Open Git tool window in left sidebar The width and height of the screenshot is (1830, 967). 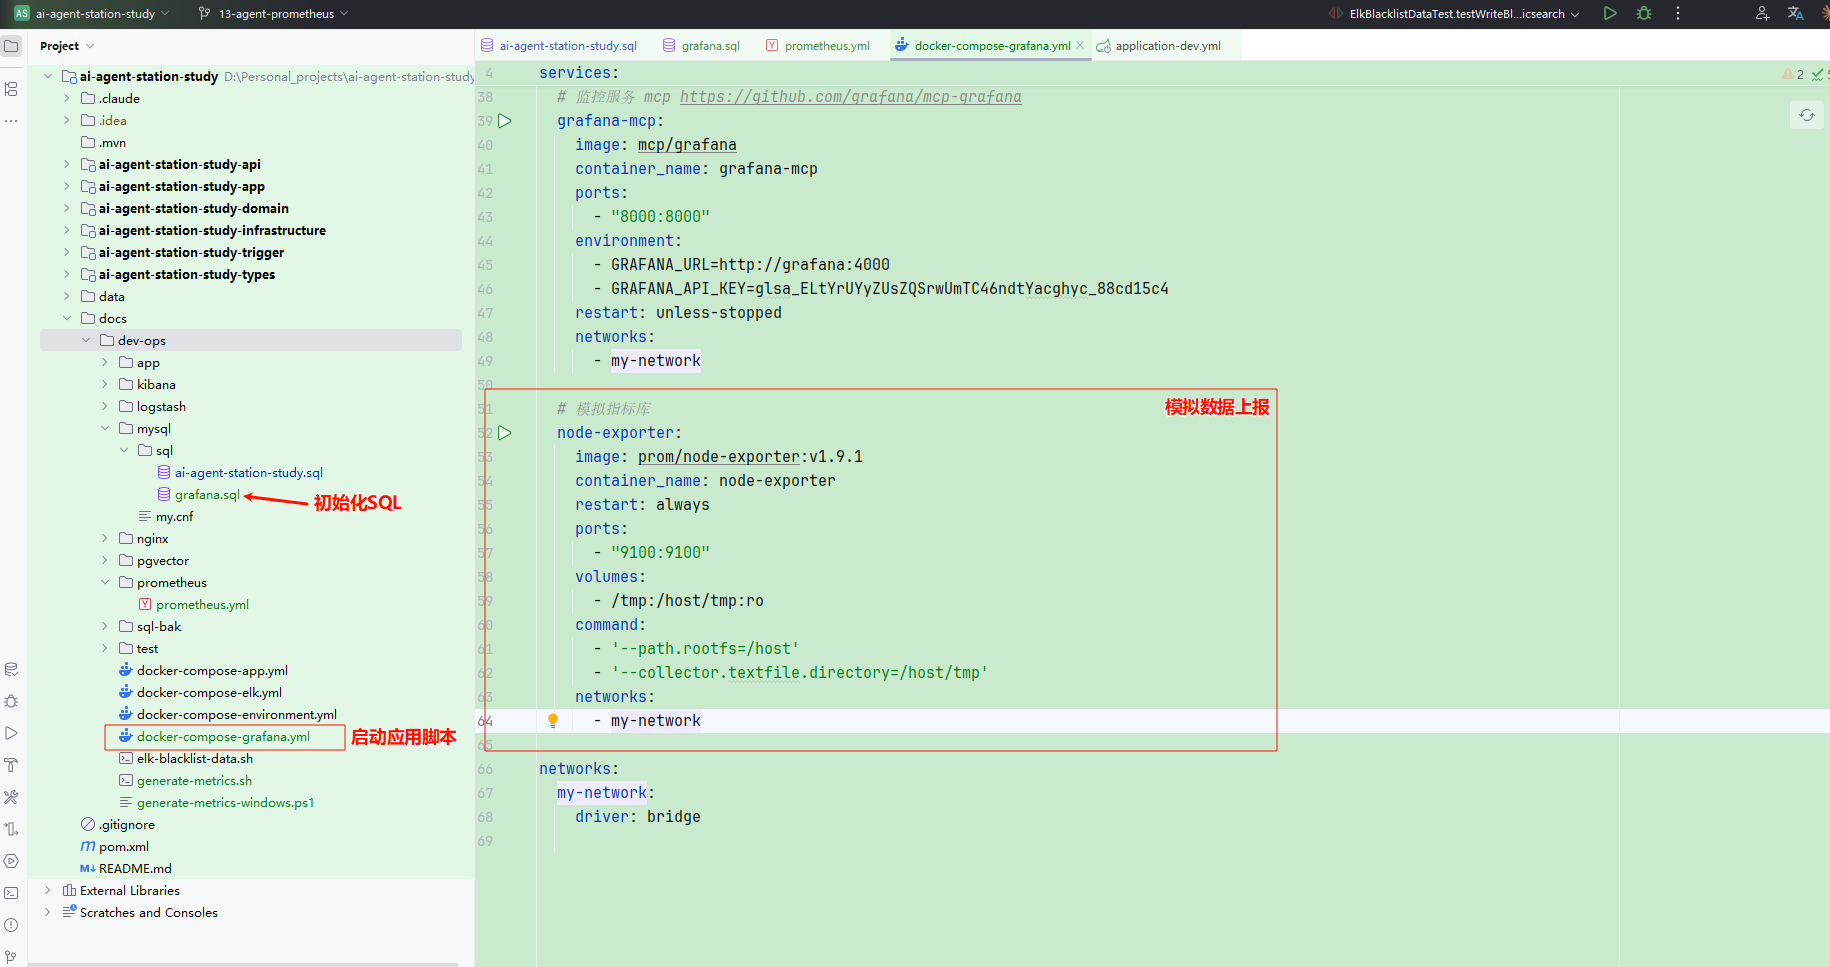click(x=12, y=957)
